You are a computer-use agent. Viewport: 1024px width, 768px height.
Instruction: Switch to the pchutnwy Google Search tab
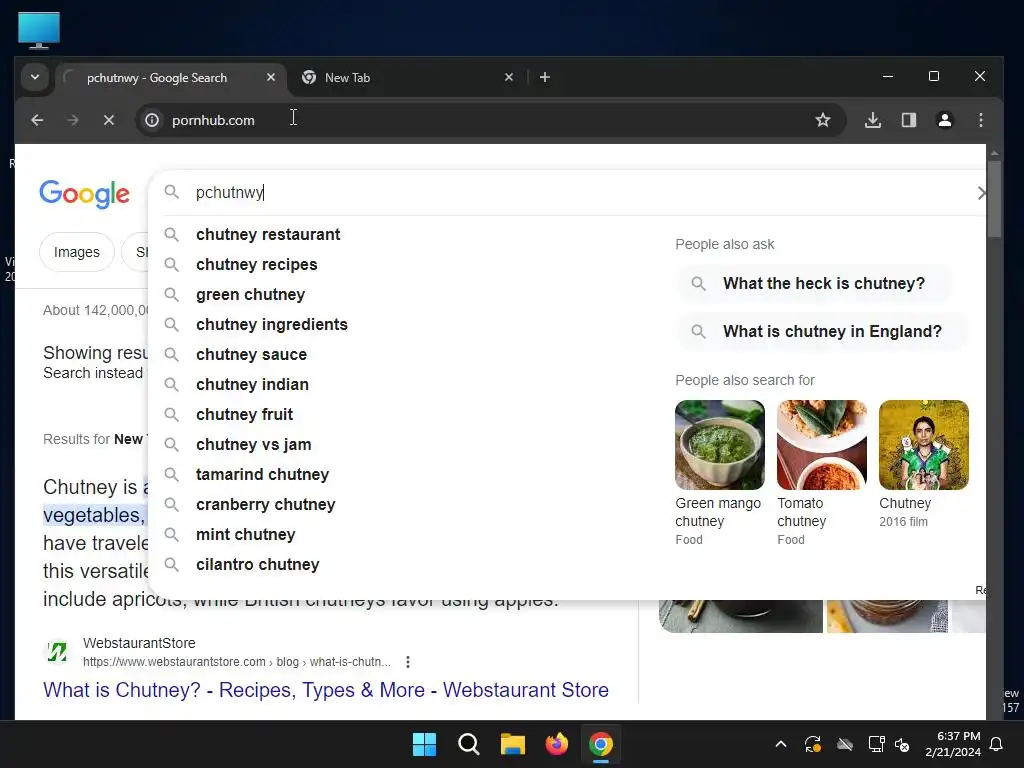click(171, 78)
